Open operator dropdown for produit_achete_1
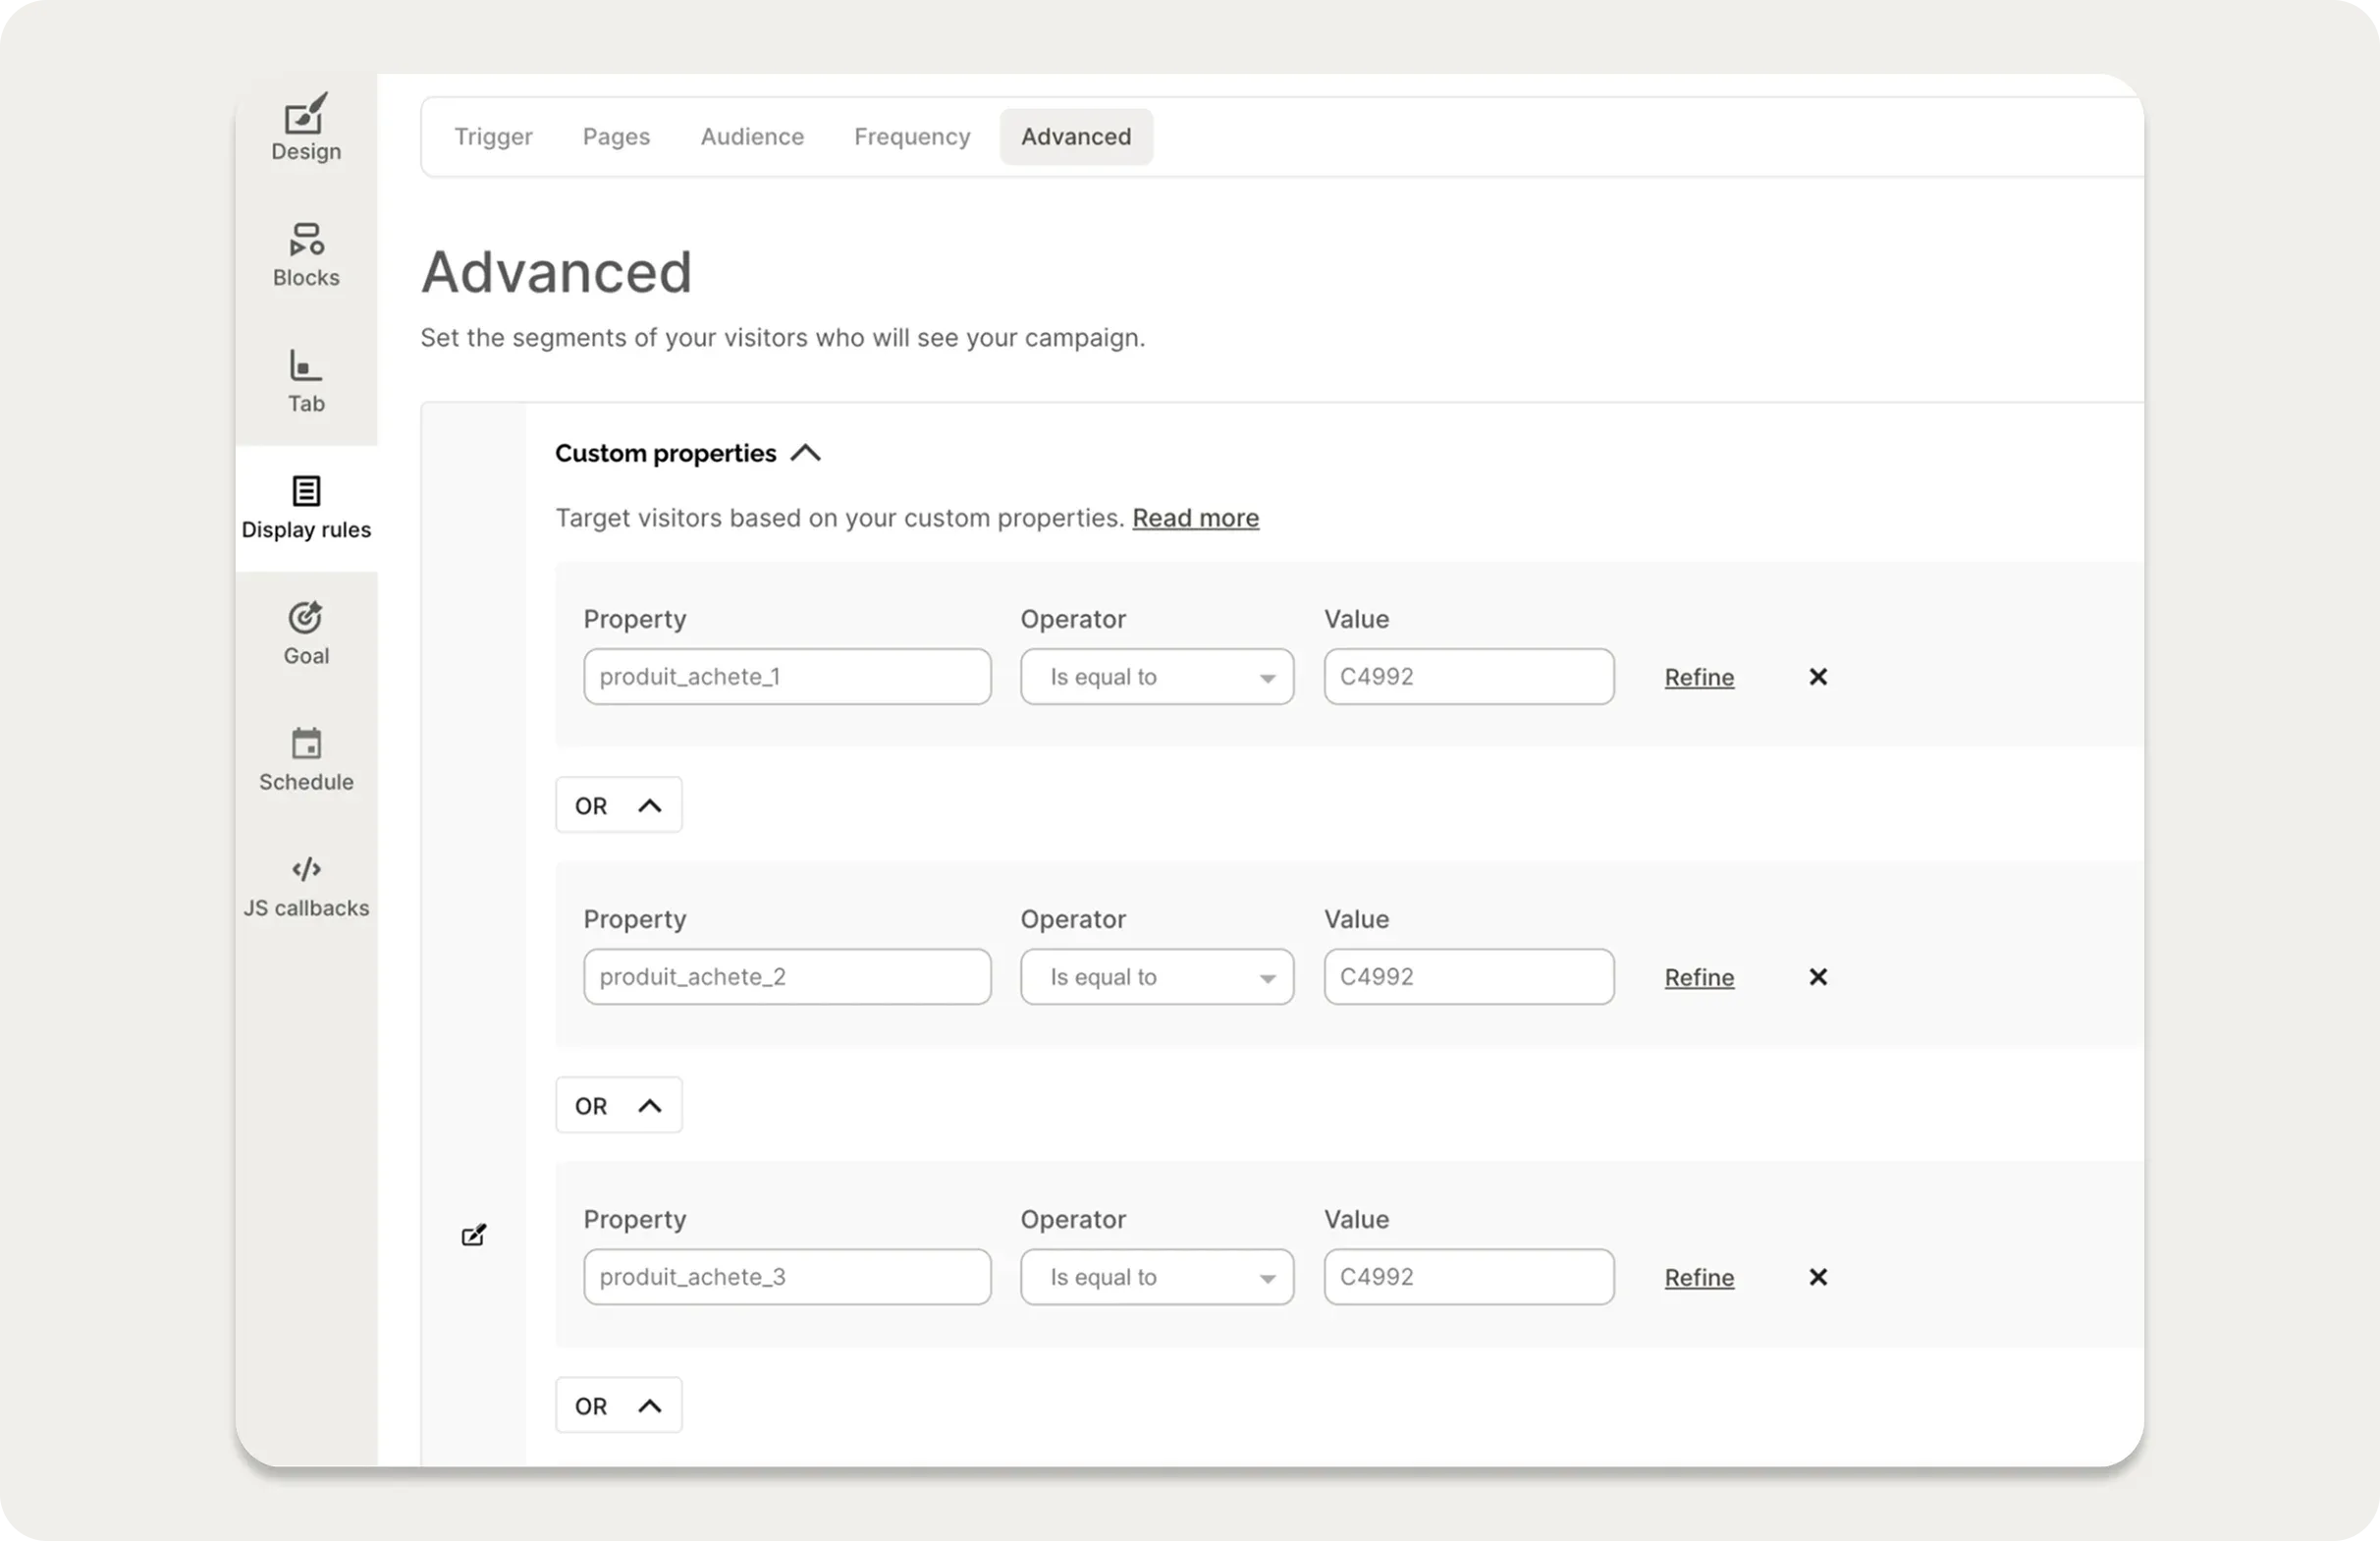The image size is (2380, 1541). click(x=1157, y=677)
